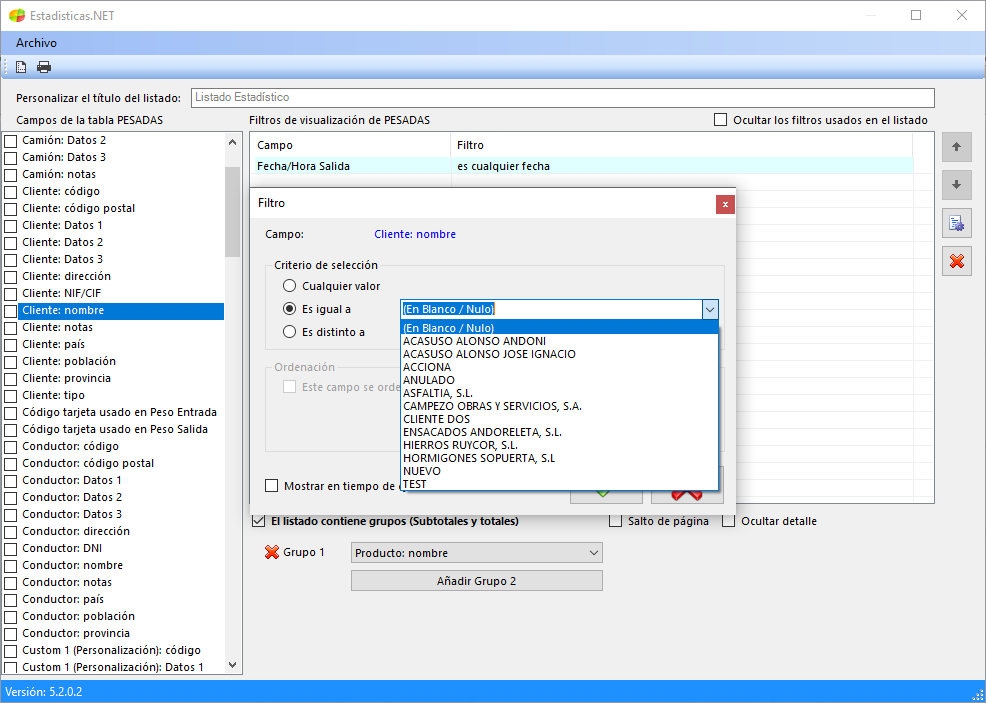This screenshot has width=986, height=703.
Task: Choose 'CAMPEZO OBRAS Y SERVICIOS, S.A.' option
Action: pyautogui.click(x=560, y=406)
